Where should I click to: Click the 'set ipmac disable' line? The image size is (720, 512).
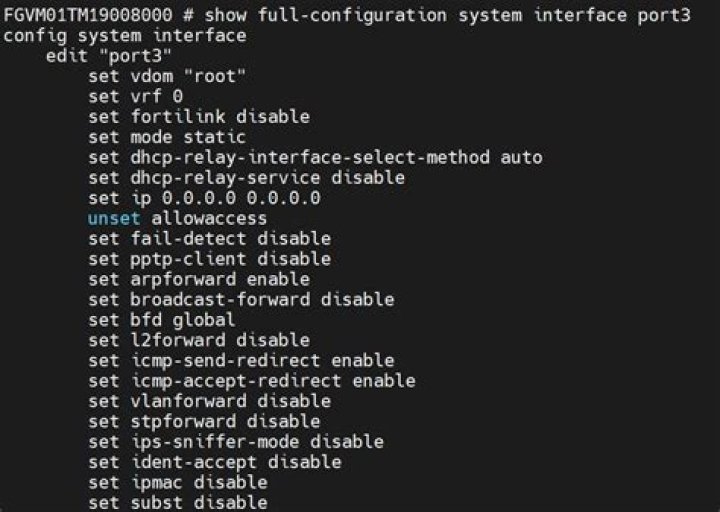pyautogui.click(x=178, y=482)
